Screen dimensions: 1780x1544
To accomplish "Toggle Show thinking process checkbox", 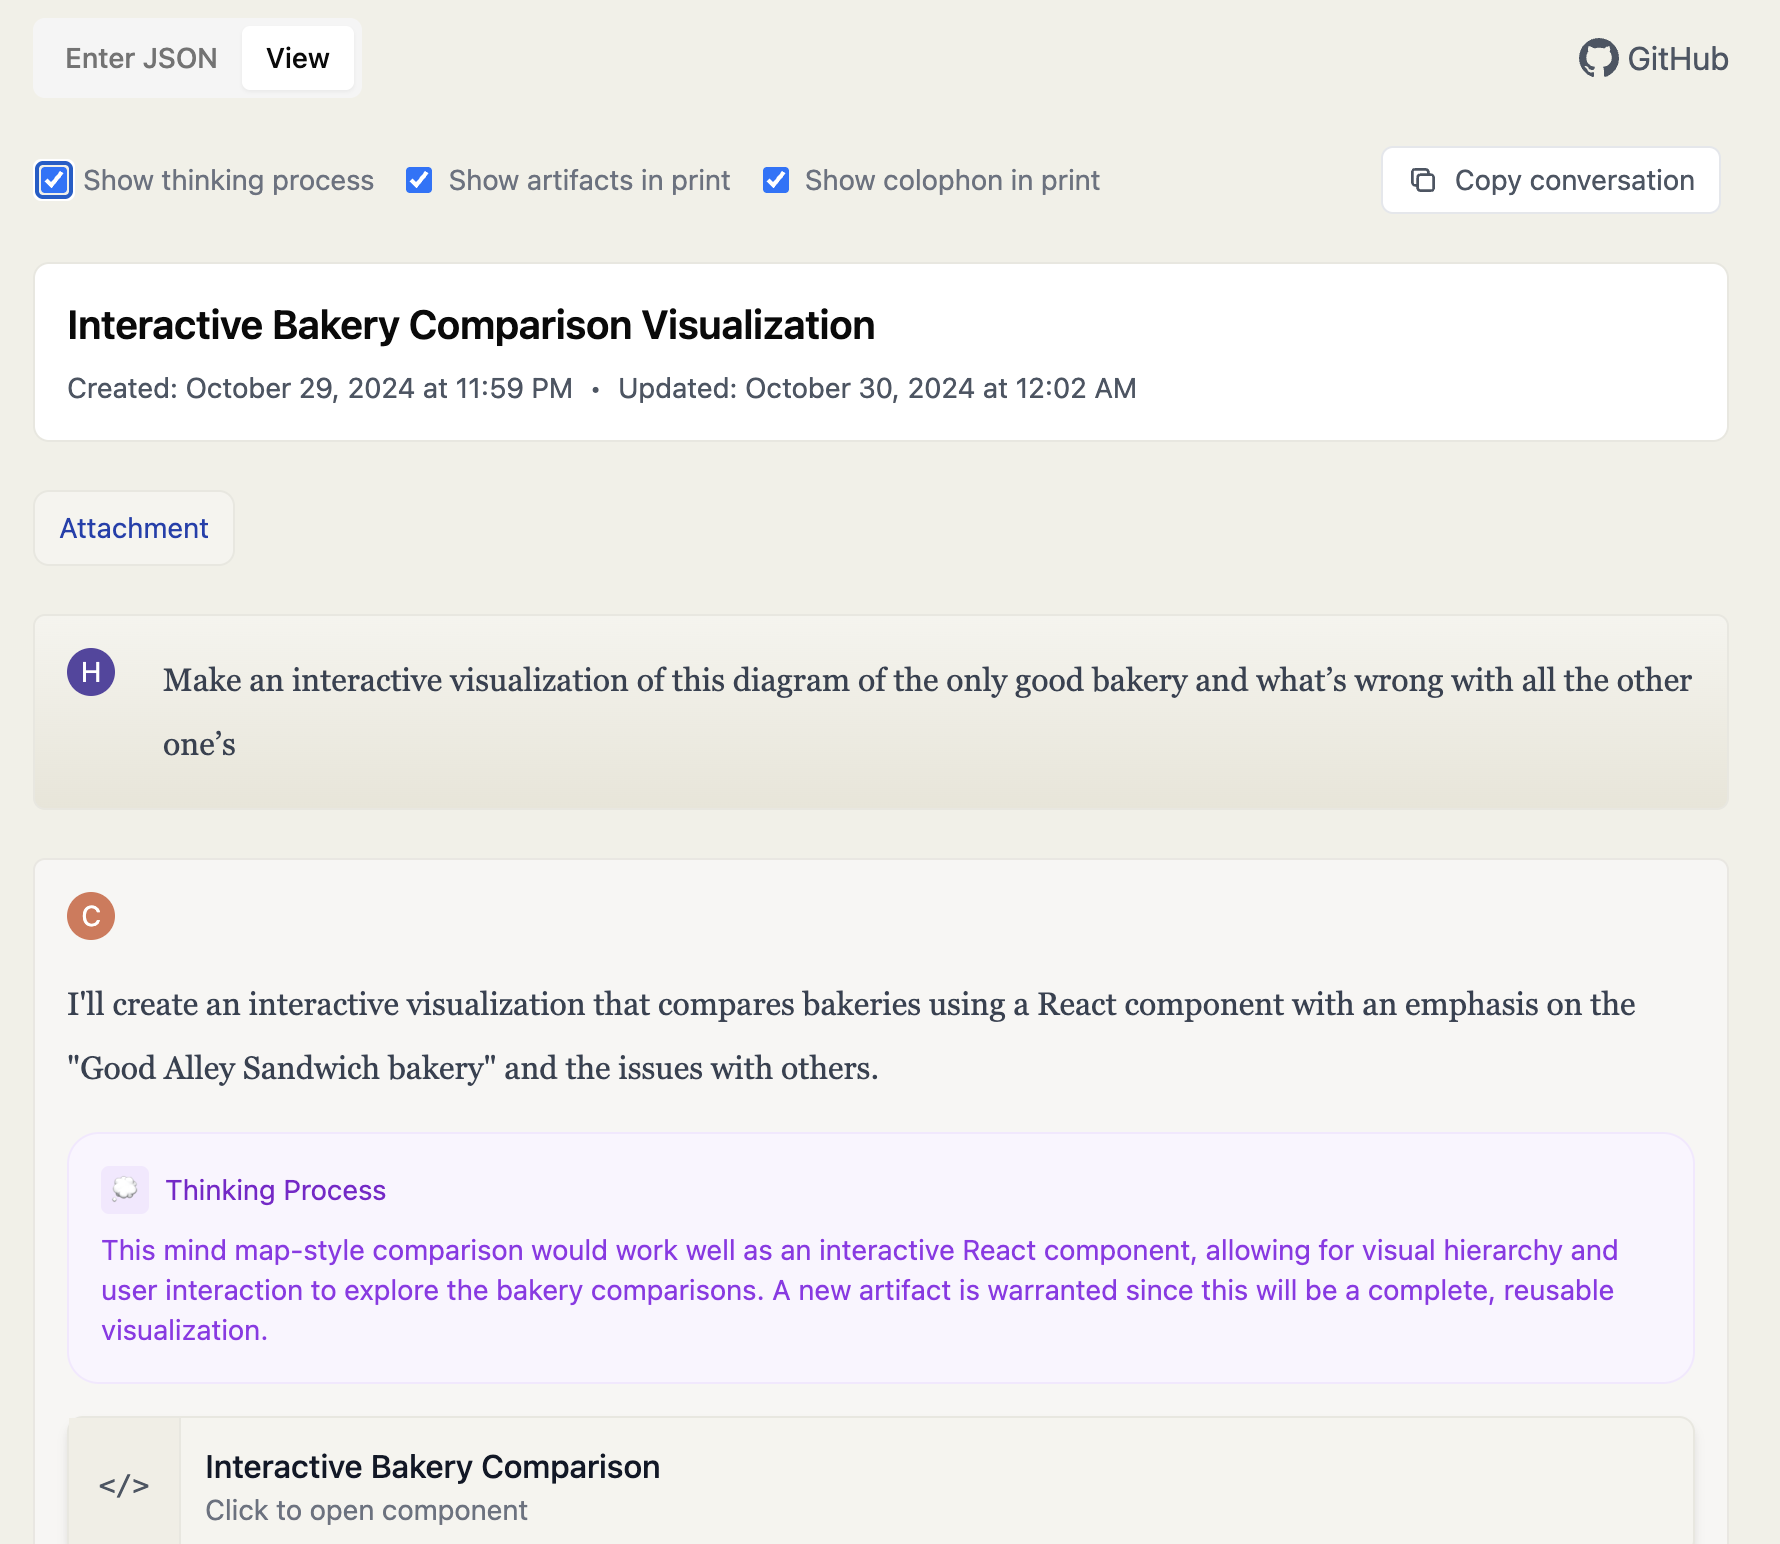I will tap(54, 180).
